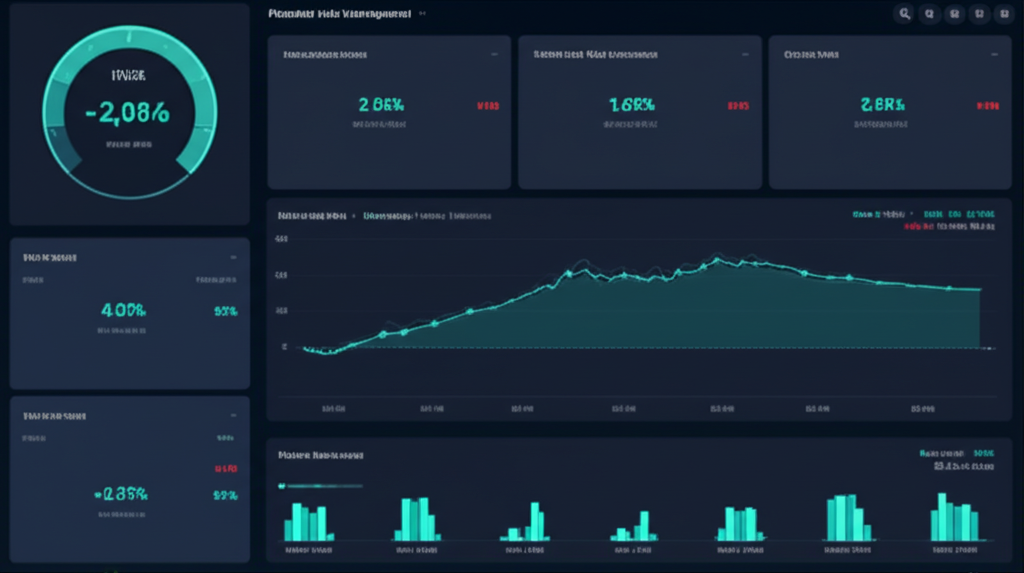1024x573 pixels.
Task: Collapse the 4.00% card using its dash
Action: [x=233, y=257]
